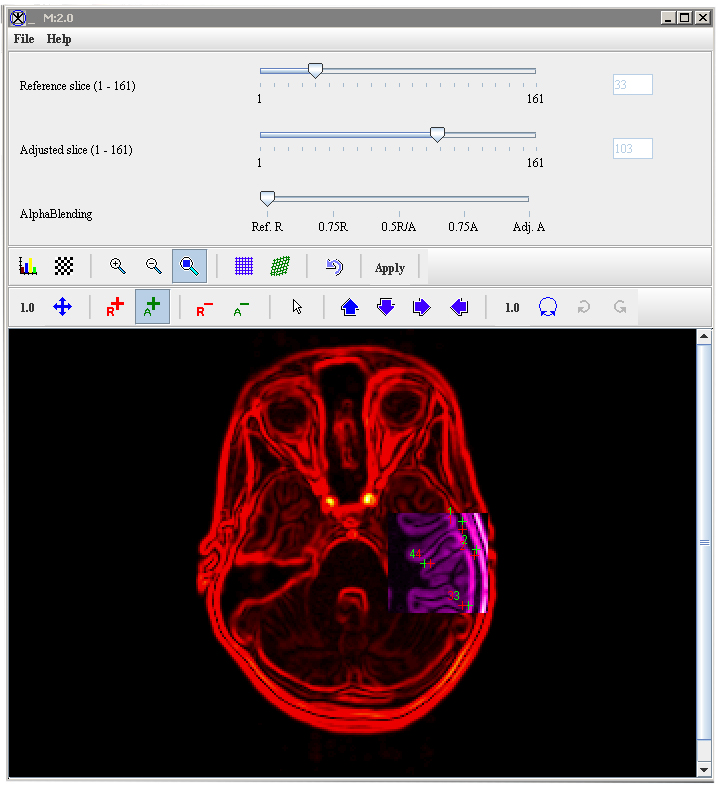Click the undo arrow icon
This screenshot has width=718, height=786.
tap(335, 267)
